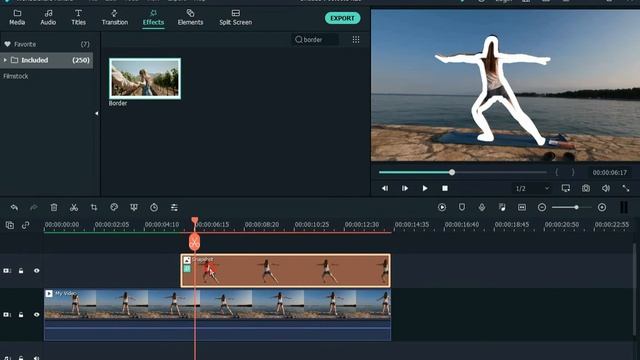Expand the Included folder arrow
The image size is (640, 360).
pyautogui.click(x=5, y=60)
